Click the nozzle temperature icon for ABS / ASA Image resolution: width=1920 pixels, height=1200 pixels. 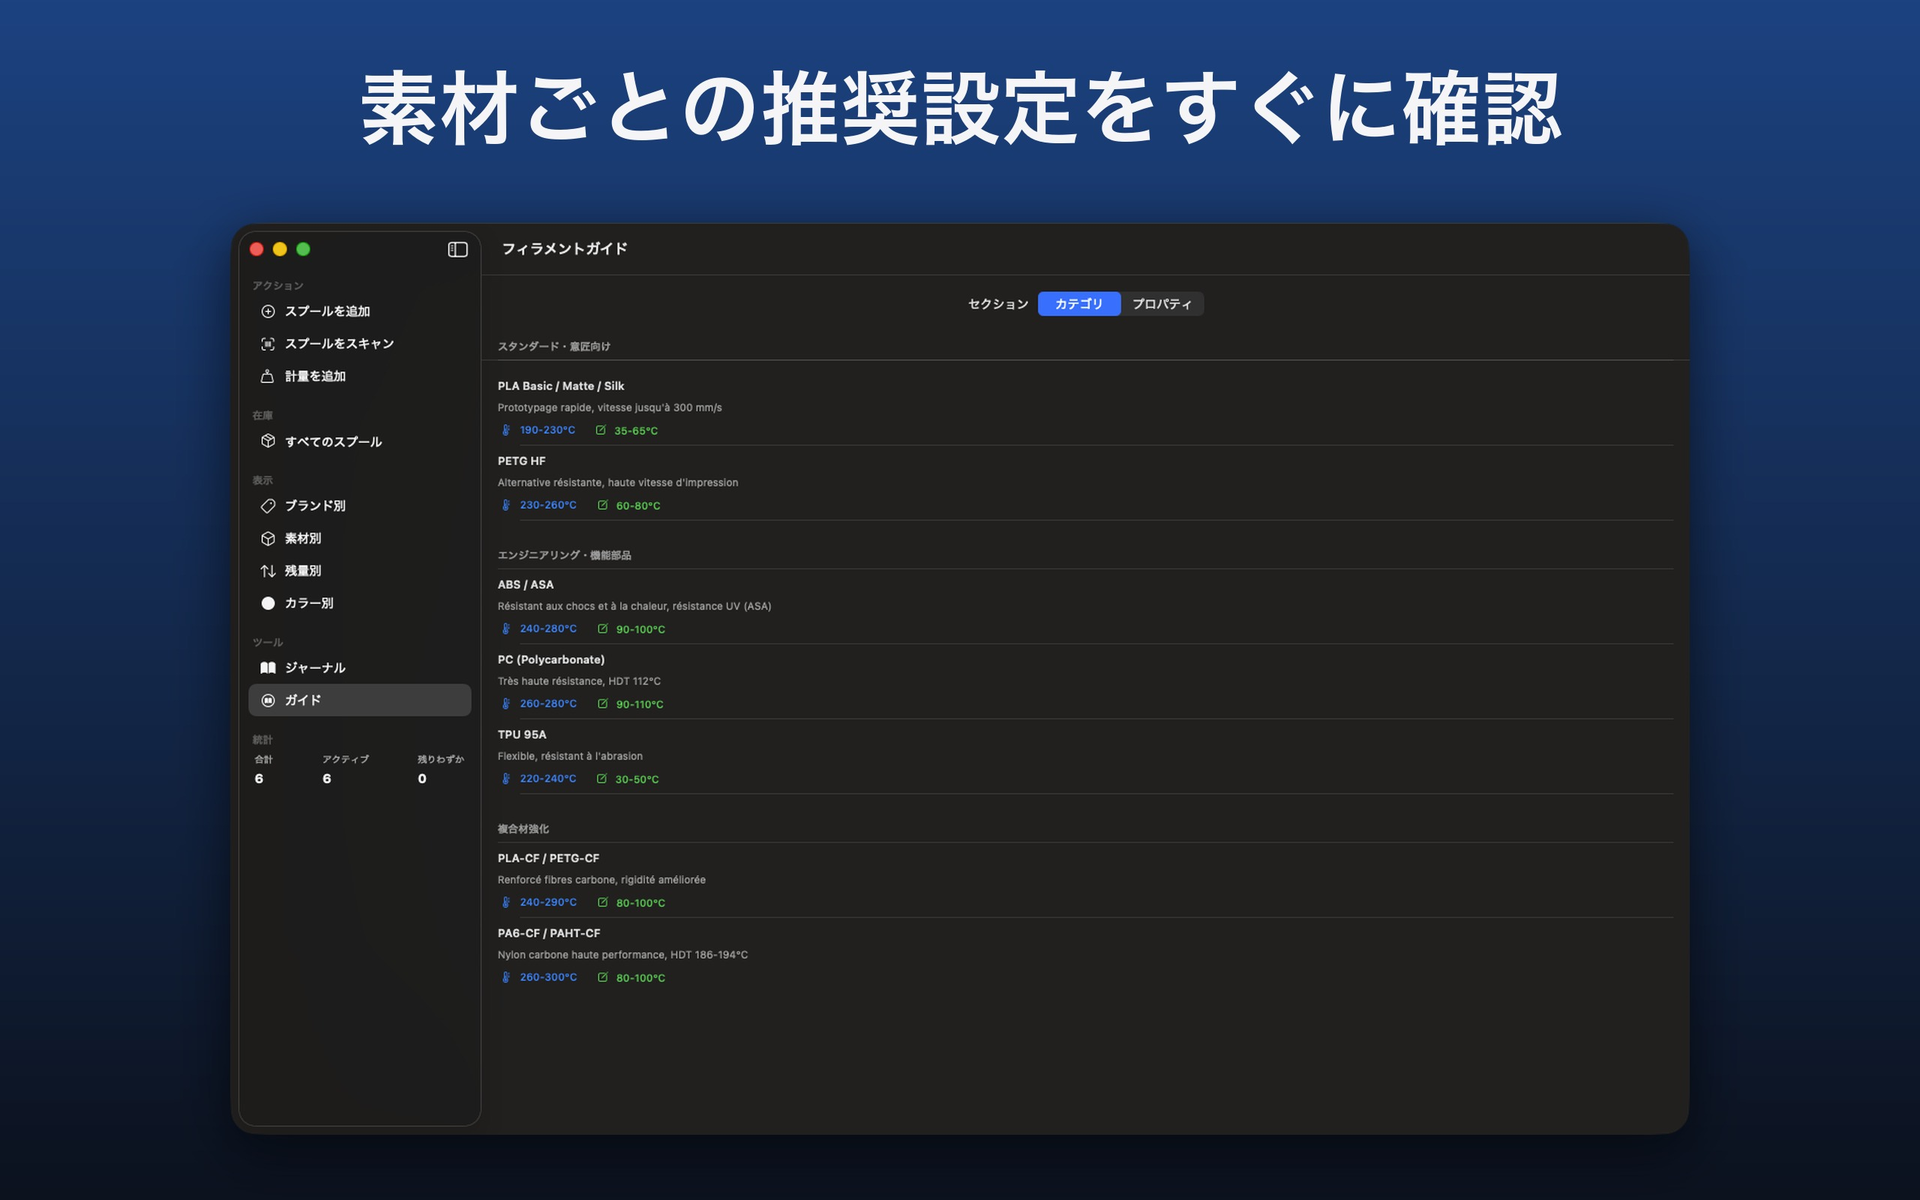pos(506,629)
